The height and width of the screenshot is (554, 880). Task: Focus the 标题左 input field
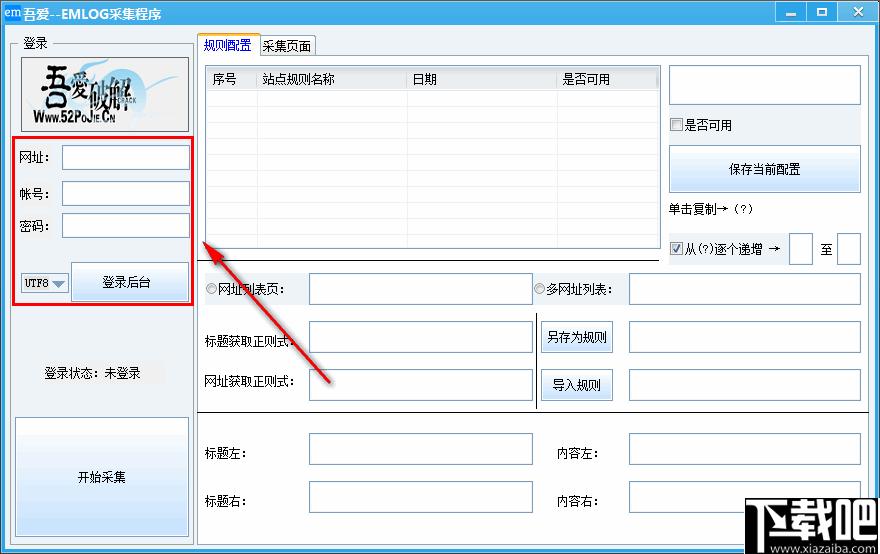pyautogui.click(x=421, y=449)
